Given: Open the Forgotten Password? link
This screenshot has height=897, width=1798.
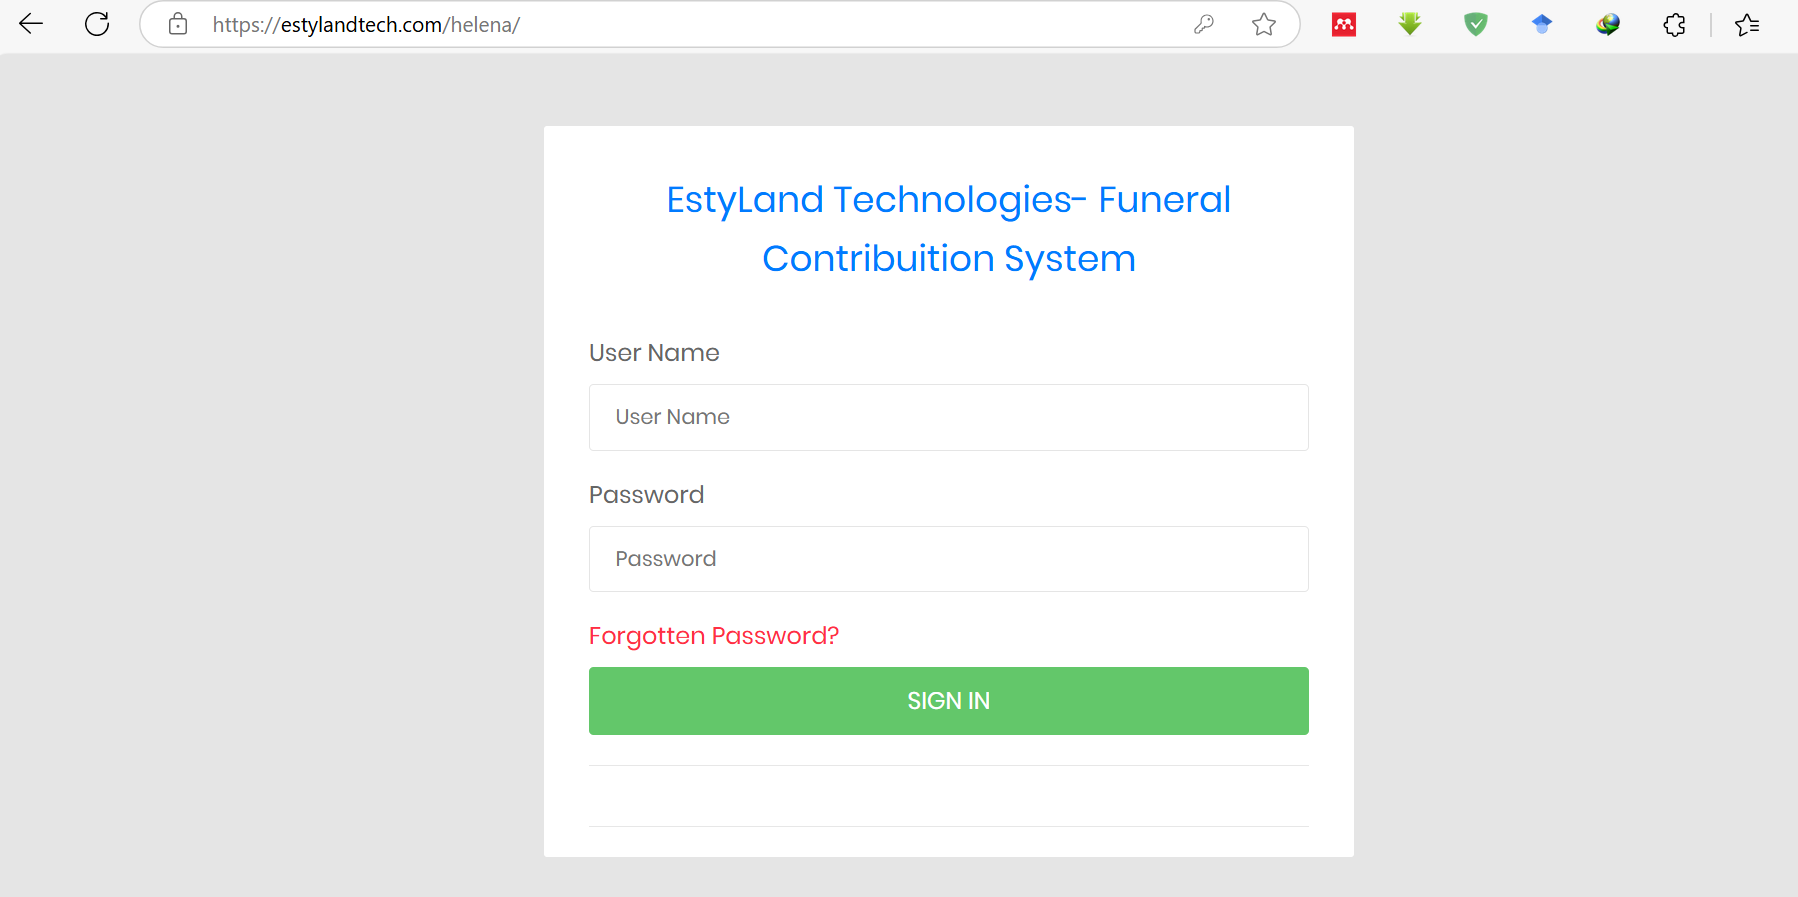Looking at the screenshot, I should 714,636.
